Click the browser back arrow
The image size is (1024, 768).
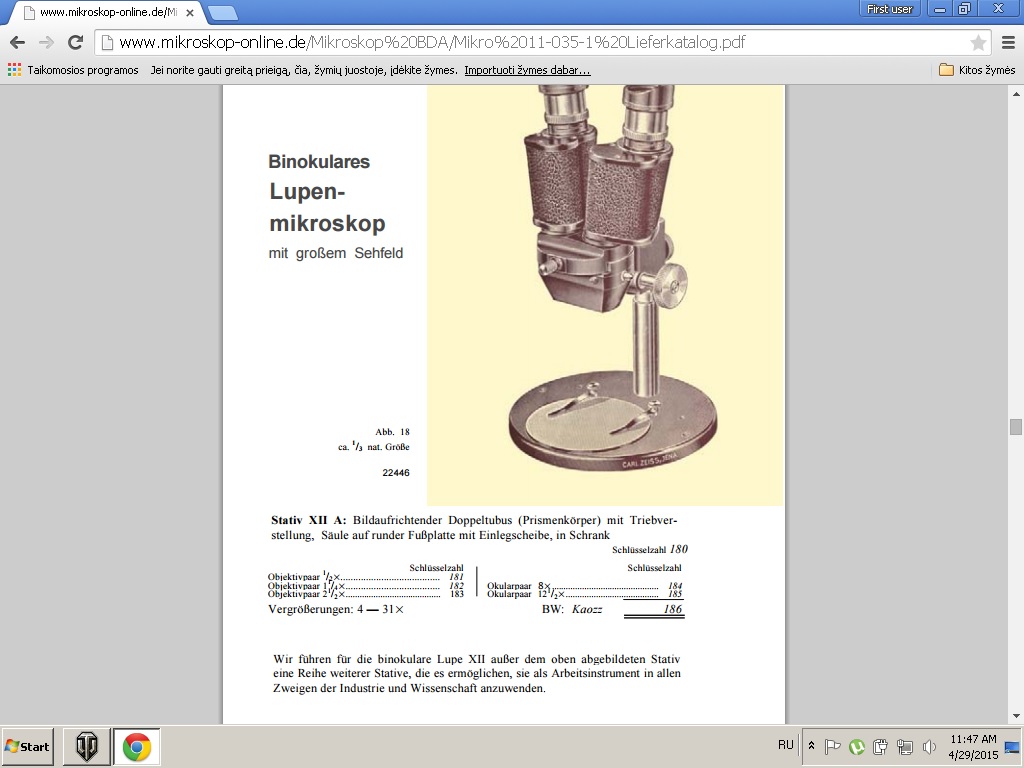point(17,43)
